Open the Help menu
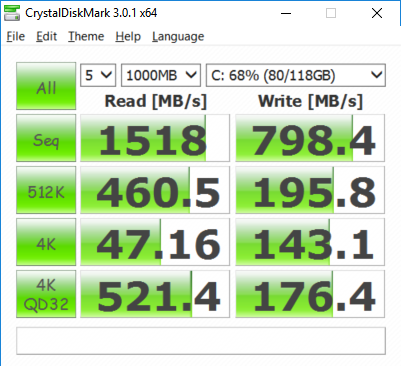Viewport: 401px width, 366px height. coord(128,36)
